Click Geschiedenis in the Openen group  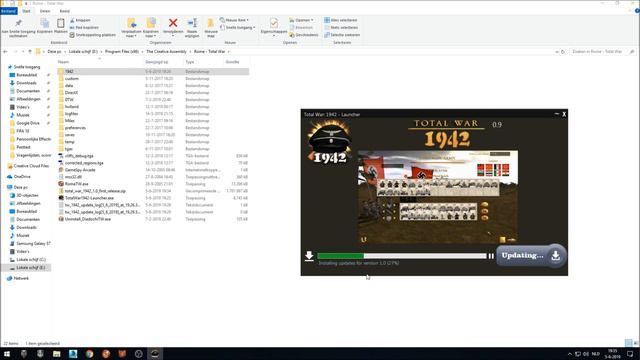click(304, 35)
